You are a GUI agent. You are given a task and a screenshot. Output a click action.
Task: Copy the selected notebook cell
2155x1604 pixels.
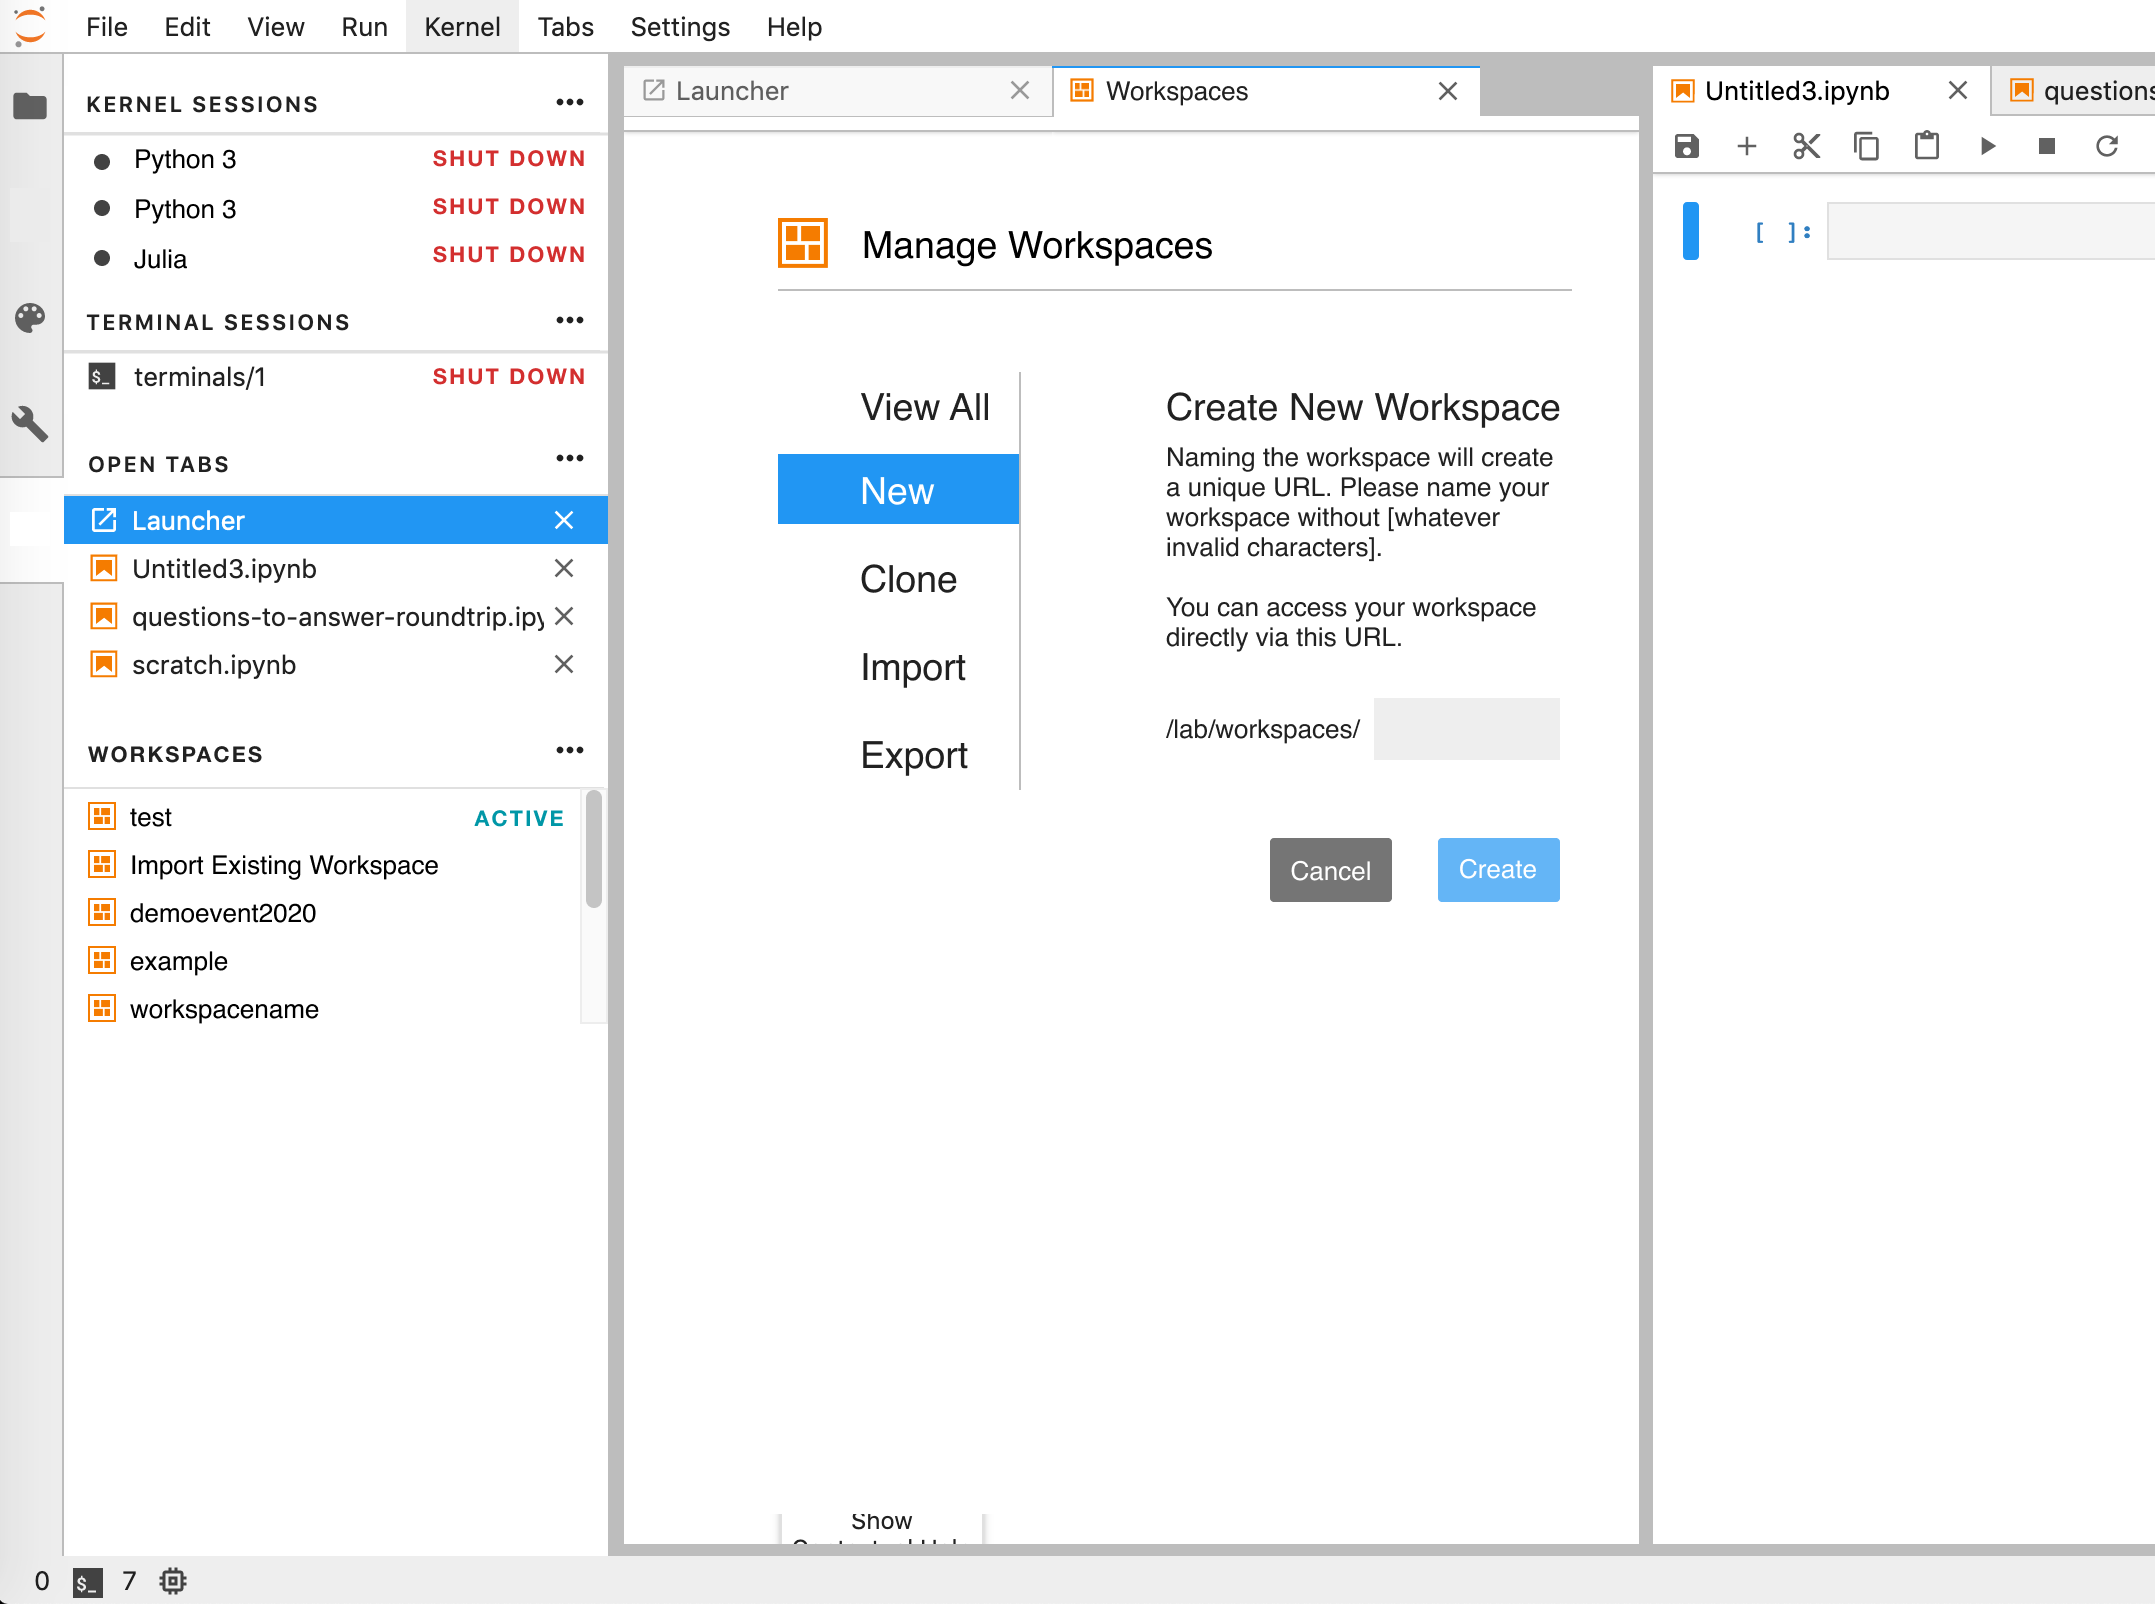tap(1865, 146)
